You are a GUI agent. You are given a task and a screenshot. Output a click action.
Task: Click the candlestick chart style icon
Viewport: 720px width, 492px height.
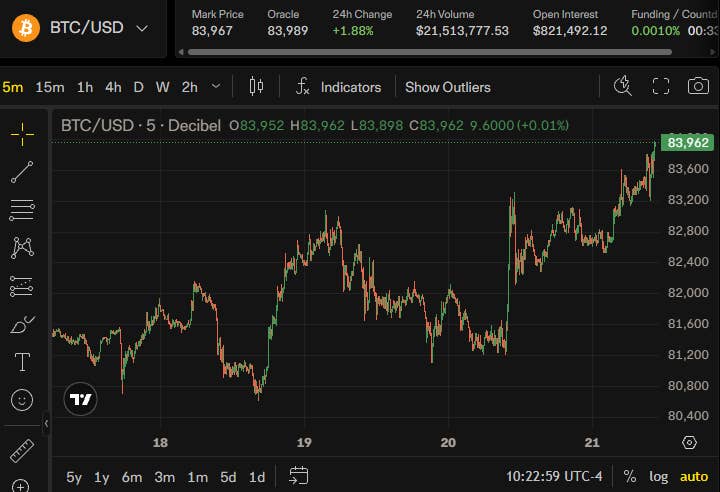point(256,86)
